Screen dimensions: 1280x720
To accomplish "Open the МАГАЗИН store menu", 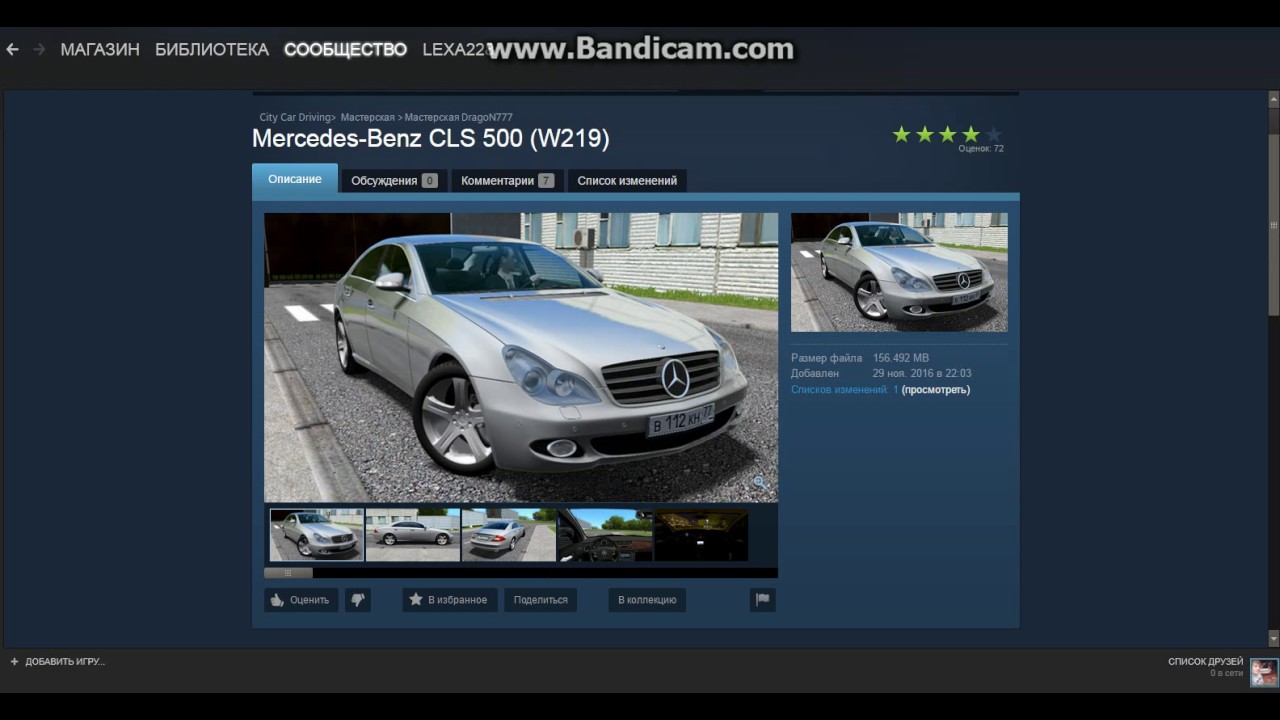I will tap(100, 49).
